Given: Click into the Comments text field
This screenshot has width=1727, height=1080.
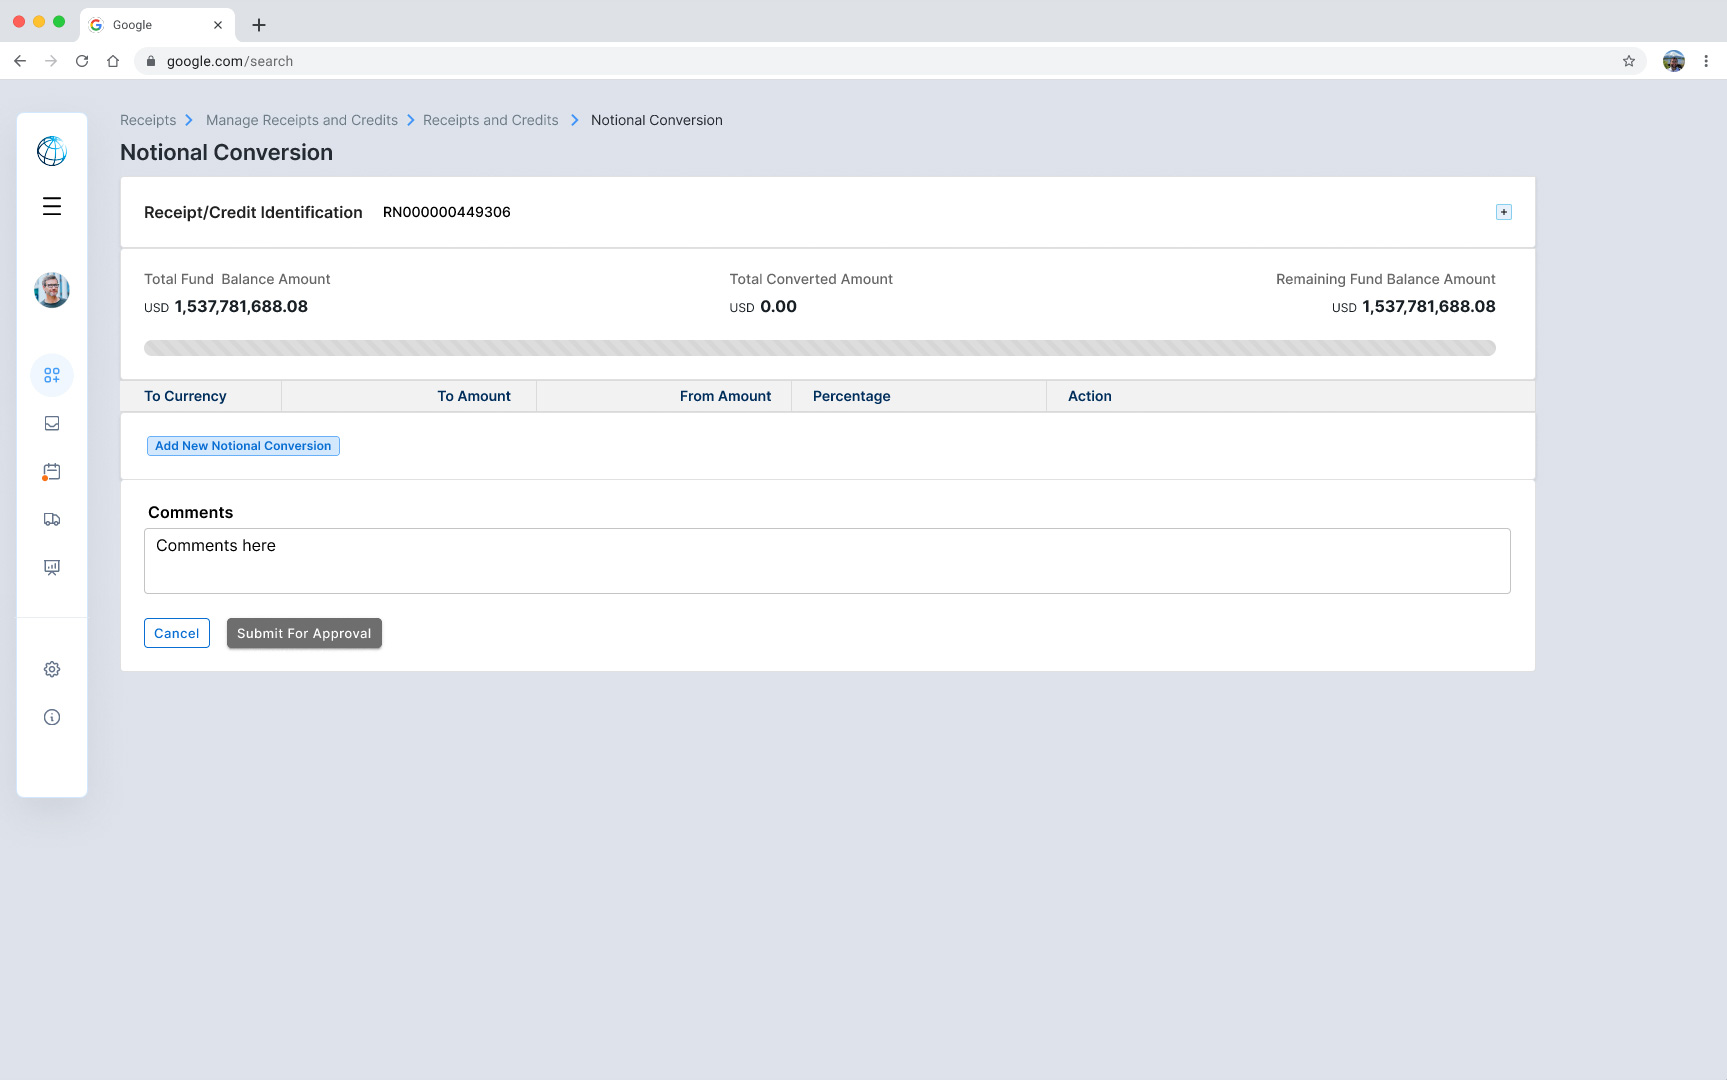Looking at the screenshot, I should [x=827, y=561].
